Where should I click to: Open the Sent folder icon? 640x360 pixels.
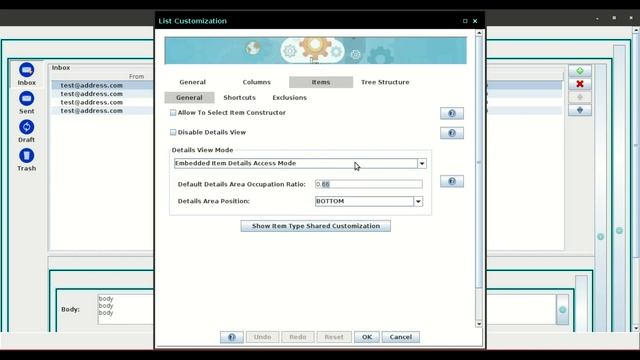click(27, 99)
